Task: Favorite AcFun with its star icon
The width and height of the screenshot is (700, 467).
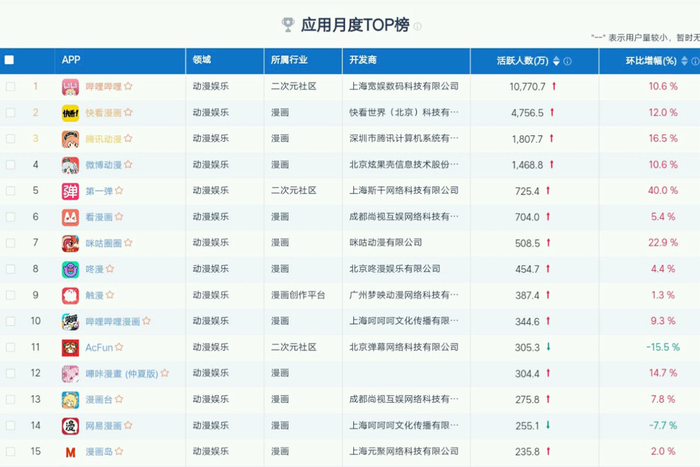Action: pos(119,347)
